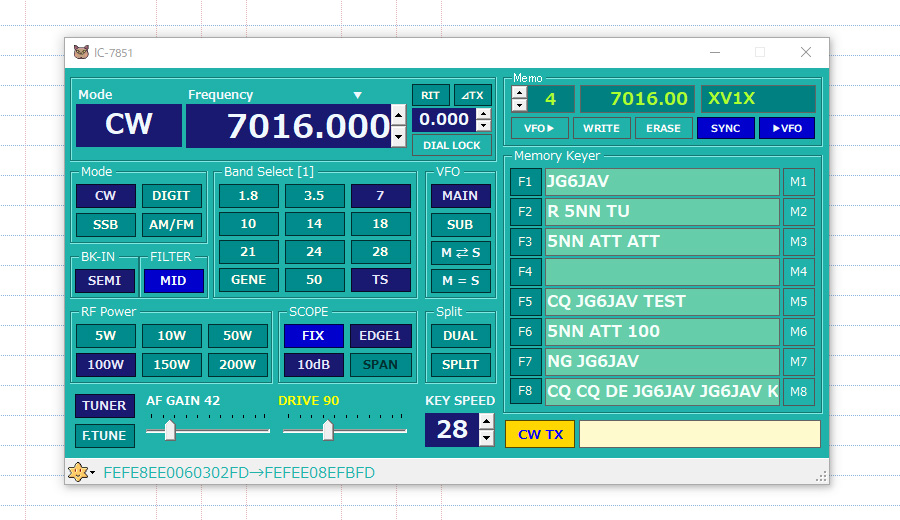
Task: Click the M ⇄ S VFO swap button
Action: coord(460,253)
